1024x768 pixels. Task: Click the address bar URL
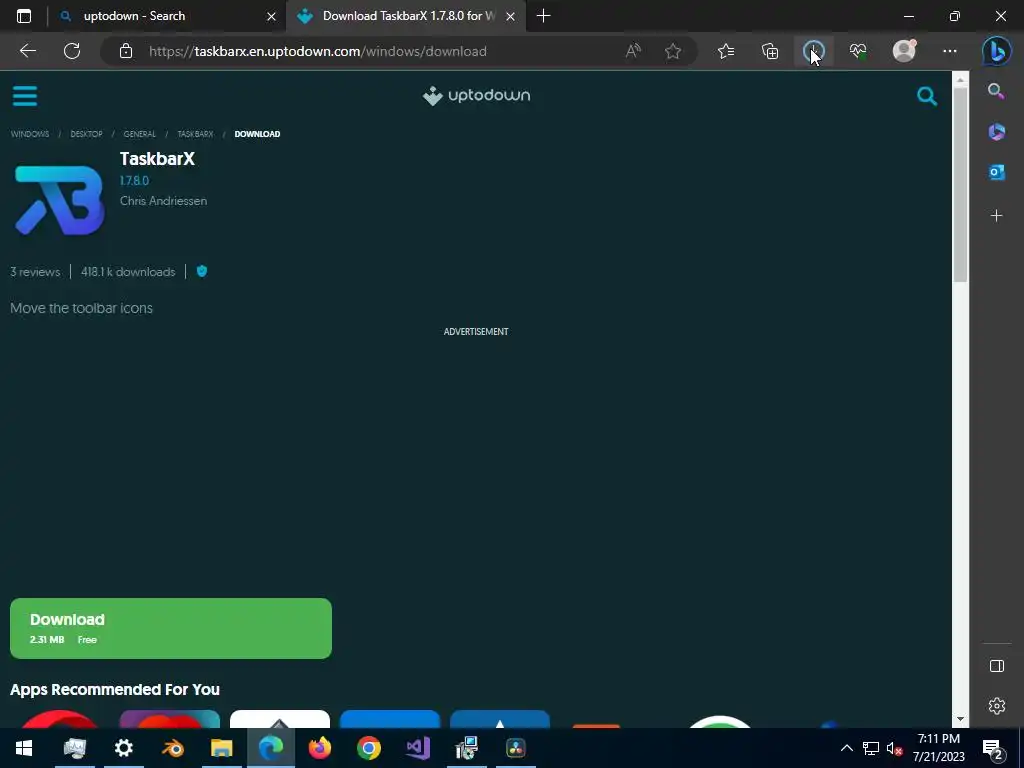point(317,51)
